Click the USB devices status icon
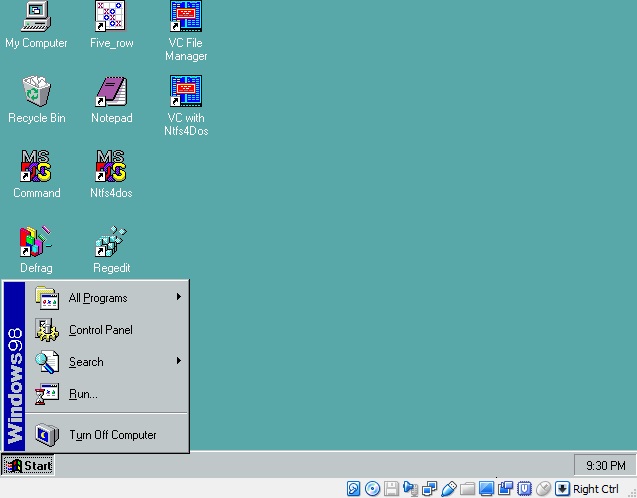 tap(448, 488)
